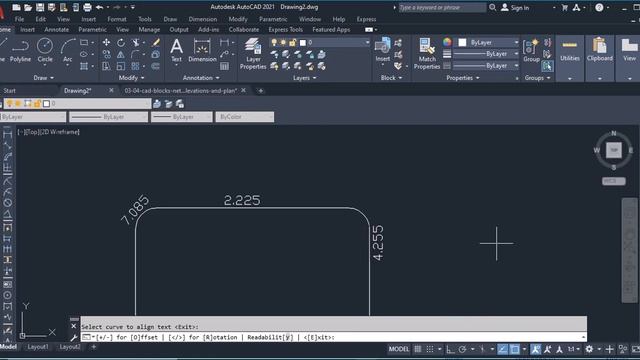The image size is (640, 360).
Task: Click the Rotate tool in Modify panel
Action: [121, 42]
